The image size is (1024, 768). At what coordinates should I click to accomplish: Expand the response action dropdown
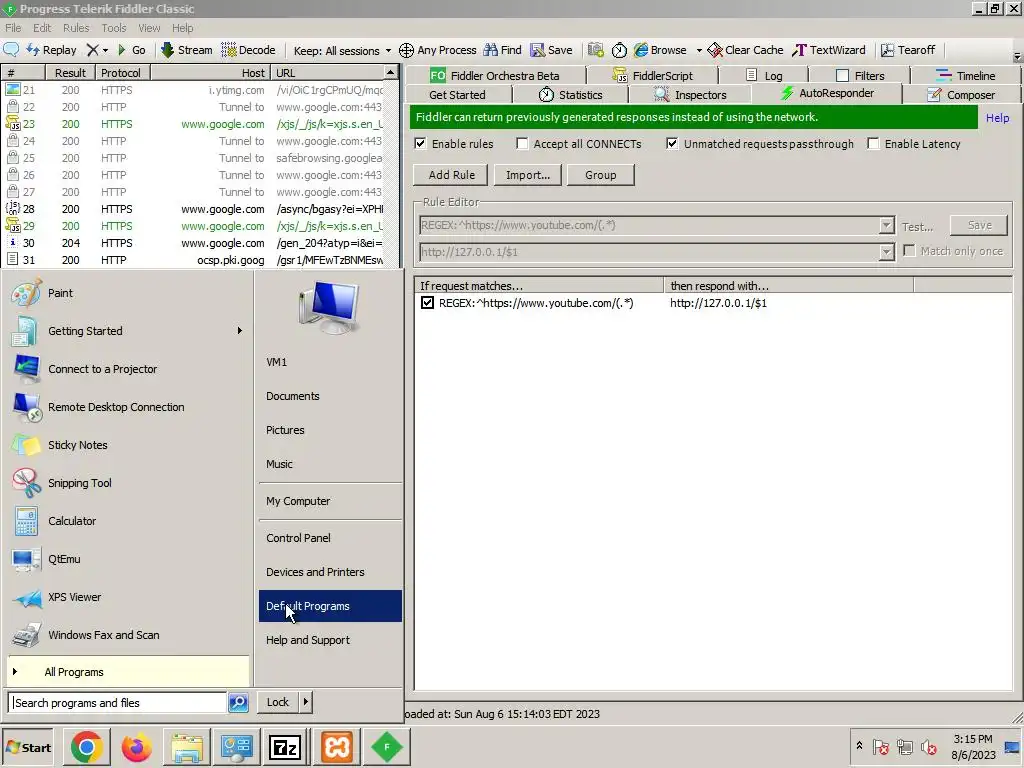[x=886, y=252]
